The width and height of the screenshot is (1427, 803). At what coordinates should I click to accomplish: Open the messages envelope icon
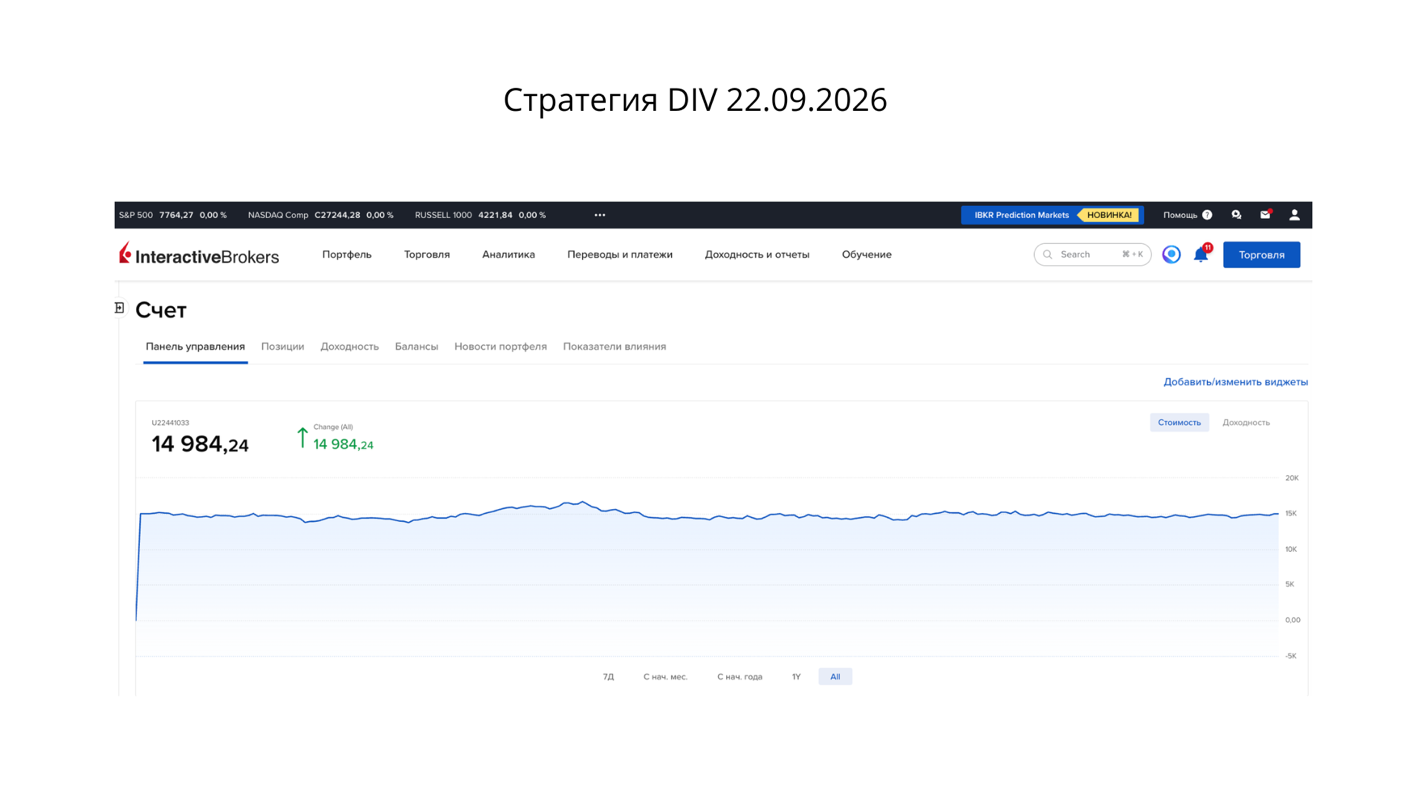[1265, 215]
